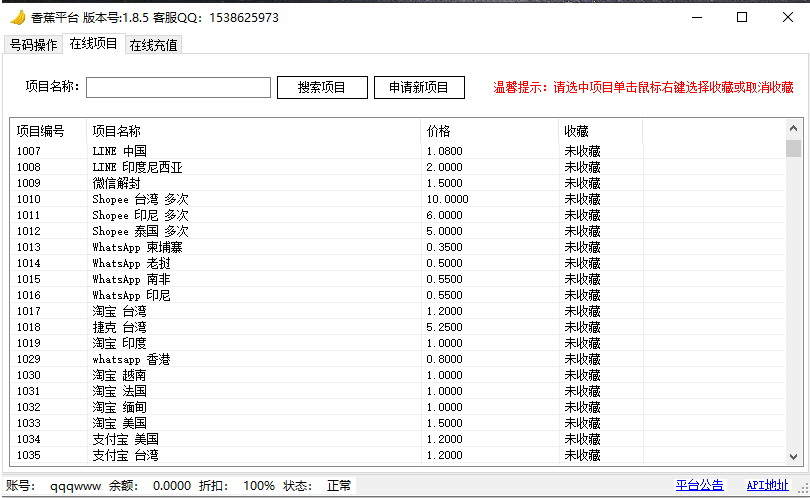Click 未收藏 status in row 1019

pyautogui.click(x=582, y=343)
